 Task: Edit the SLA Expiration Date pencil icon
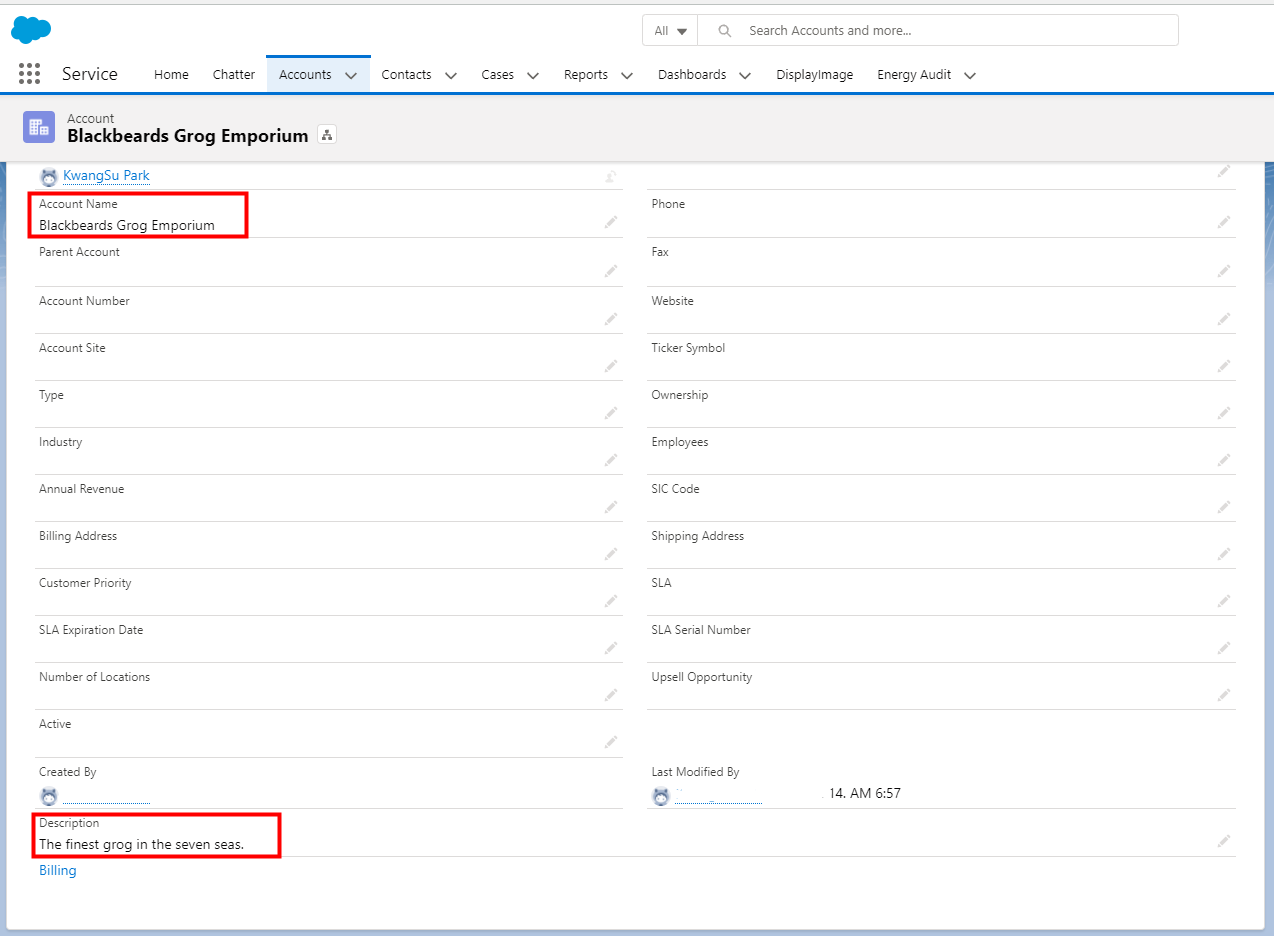tap(610, 648)
